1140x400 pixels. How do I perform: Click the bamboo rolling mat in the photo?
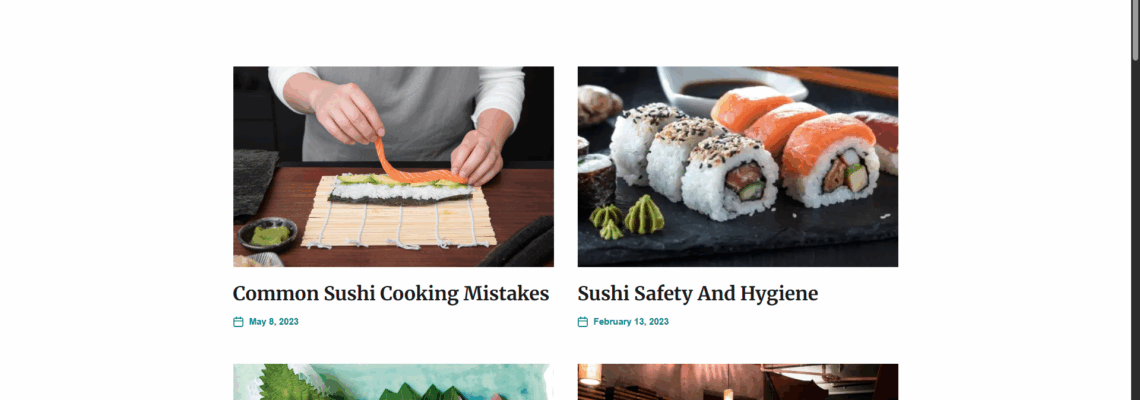point(398,220)
